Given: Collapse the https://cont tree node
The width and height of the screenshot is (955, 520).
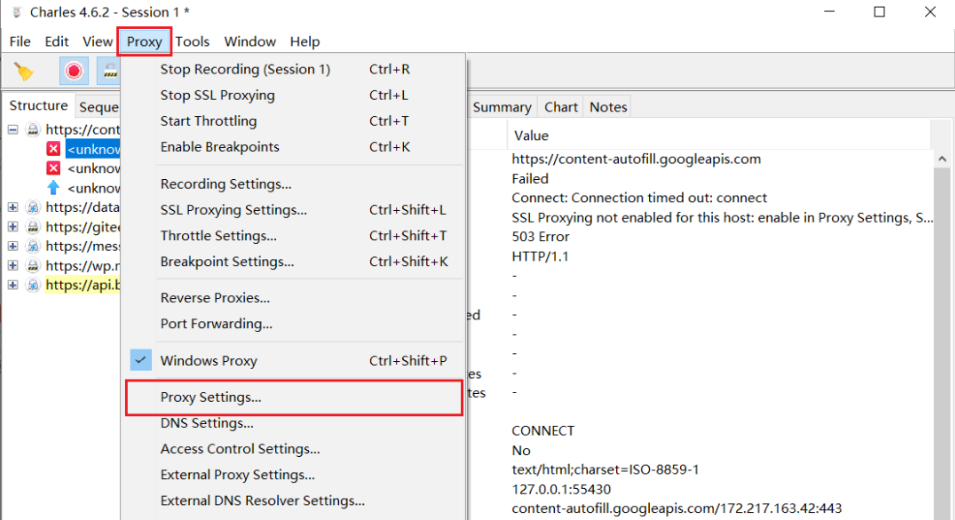Looking at the screenshot, I should click(13, 129).
